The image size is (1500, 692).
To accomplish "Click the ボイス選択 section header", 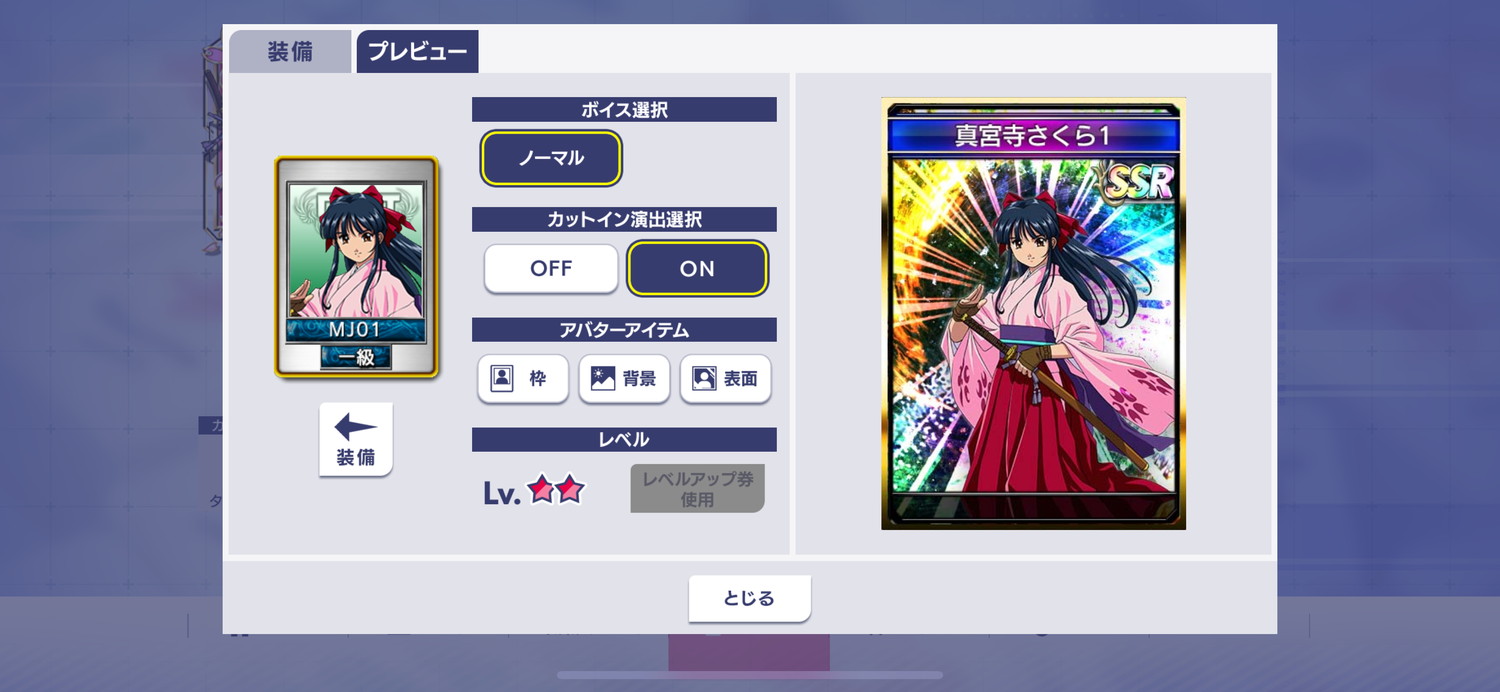I will pos(624,110).
